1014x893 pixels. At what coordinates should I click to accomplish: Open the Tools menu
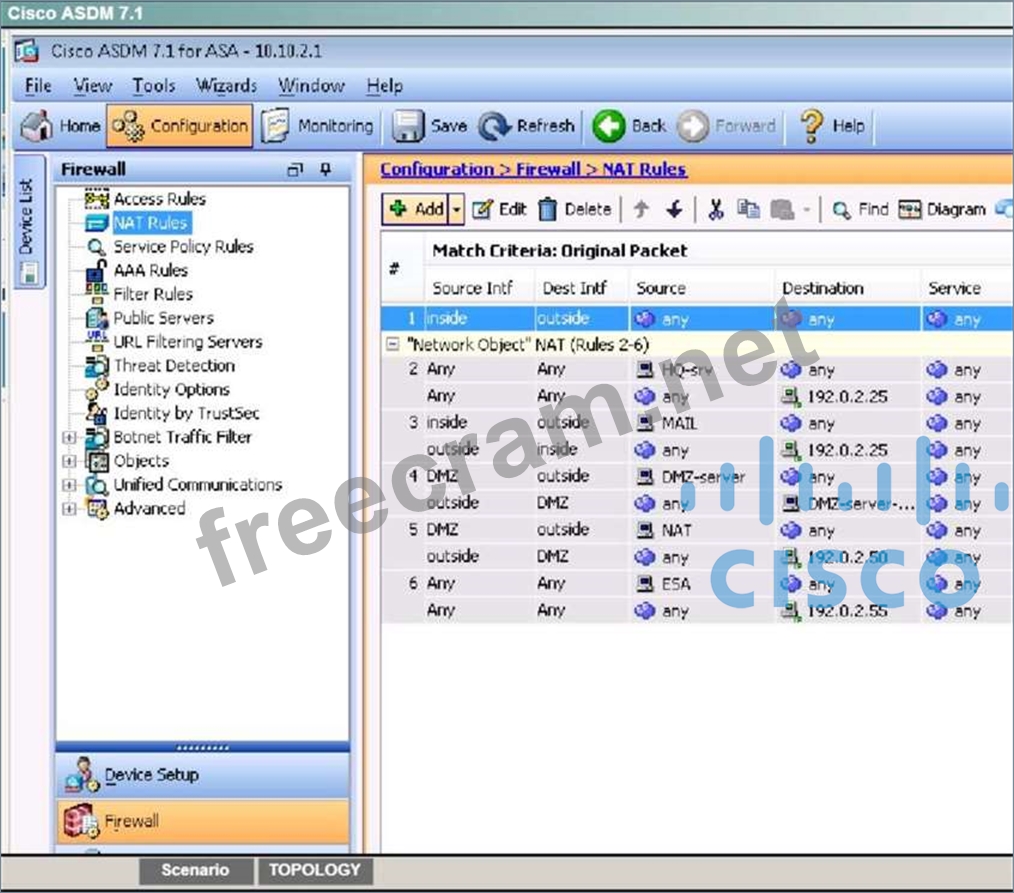153,86
